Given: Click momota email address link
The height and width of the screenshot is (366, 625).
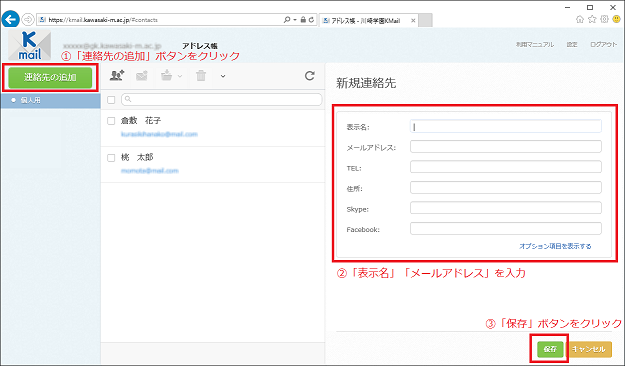Looking at the screenshot, I should 150,171.
